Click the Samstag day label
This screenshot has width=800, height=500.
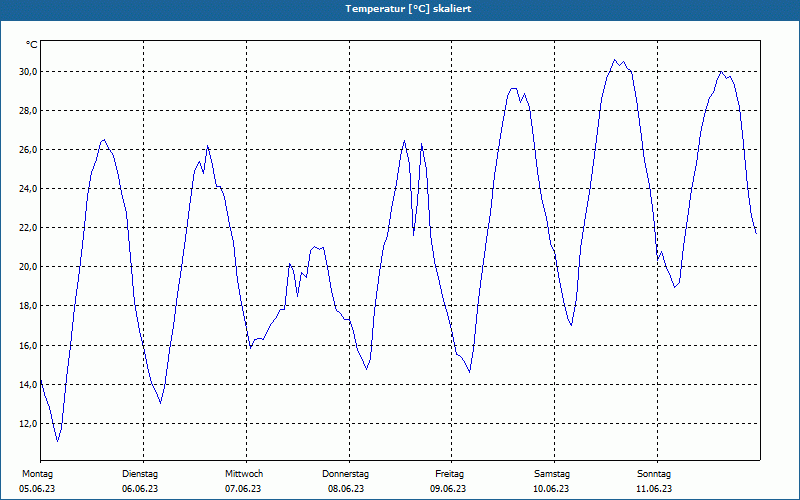pyautogui.click(x=552, y=474)
